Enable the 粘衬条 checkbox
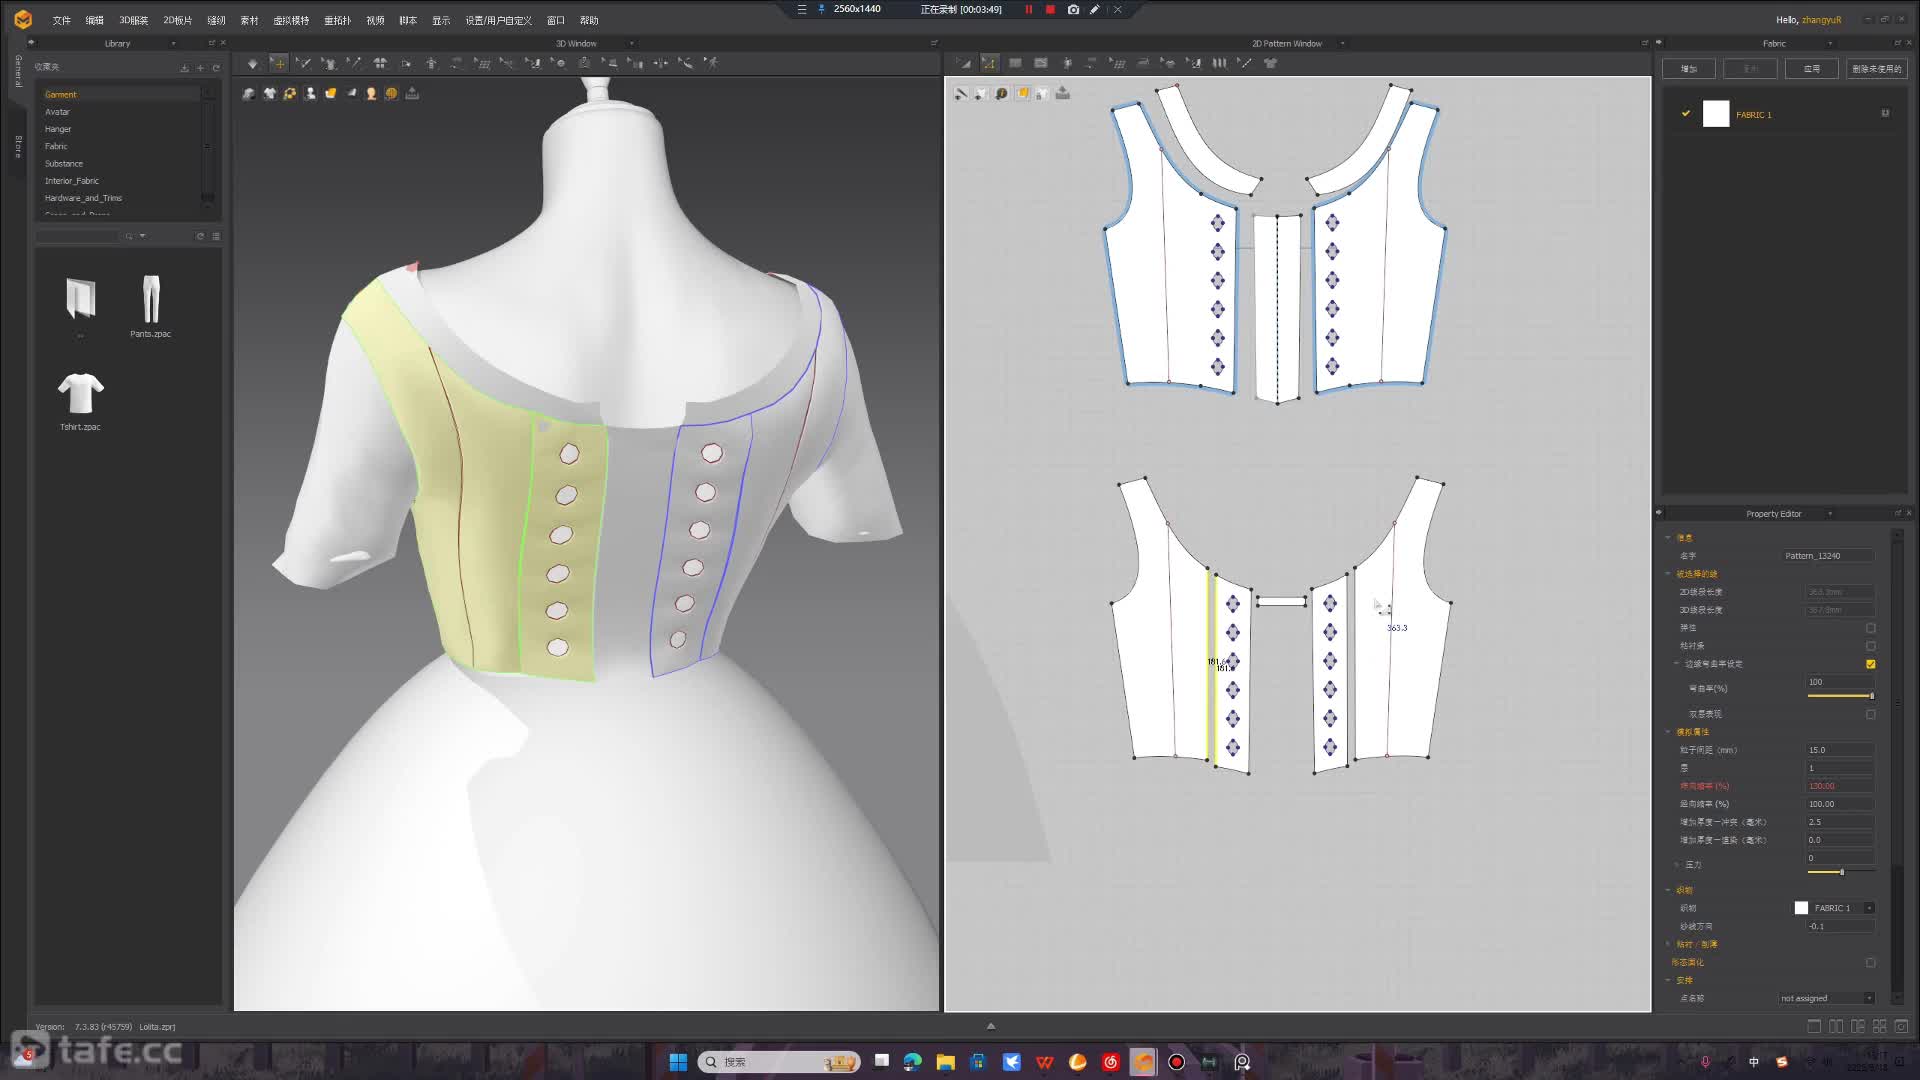Viewport: 1920px width, 1080px height. point(1870,646)
